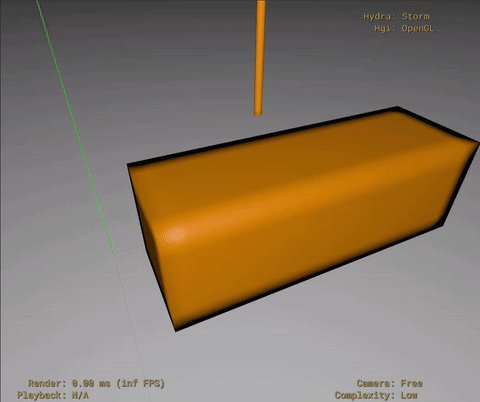Screen dimensions: 480x402
Task: Click the 'Playback: N/A' status text
Action: click(x=53, y=396)
